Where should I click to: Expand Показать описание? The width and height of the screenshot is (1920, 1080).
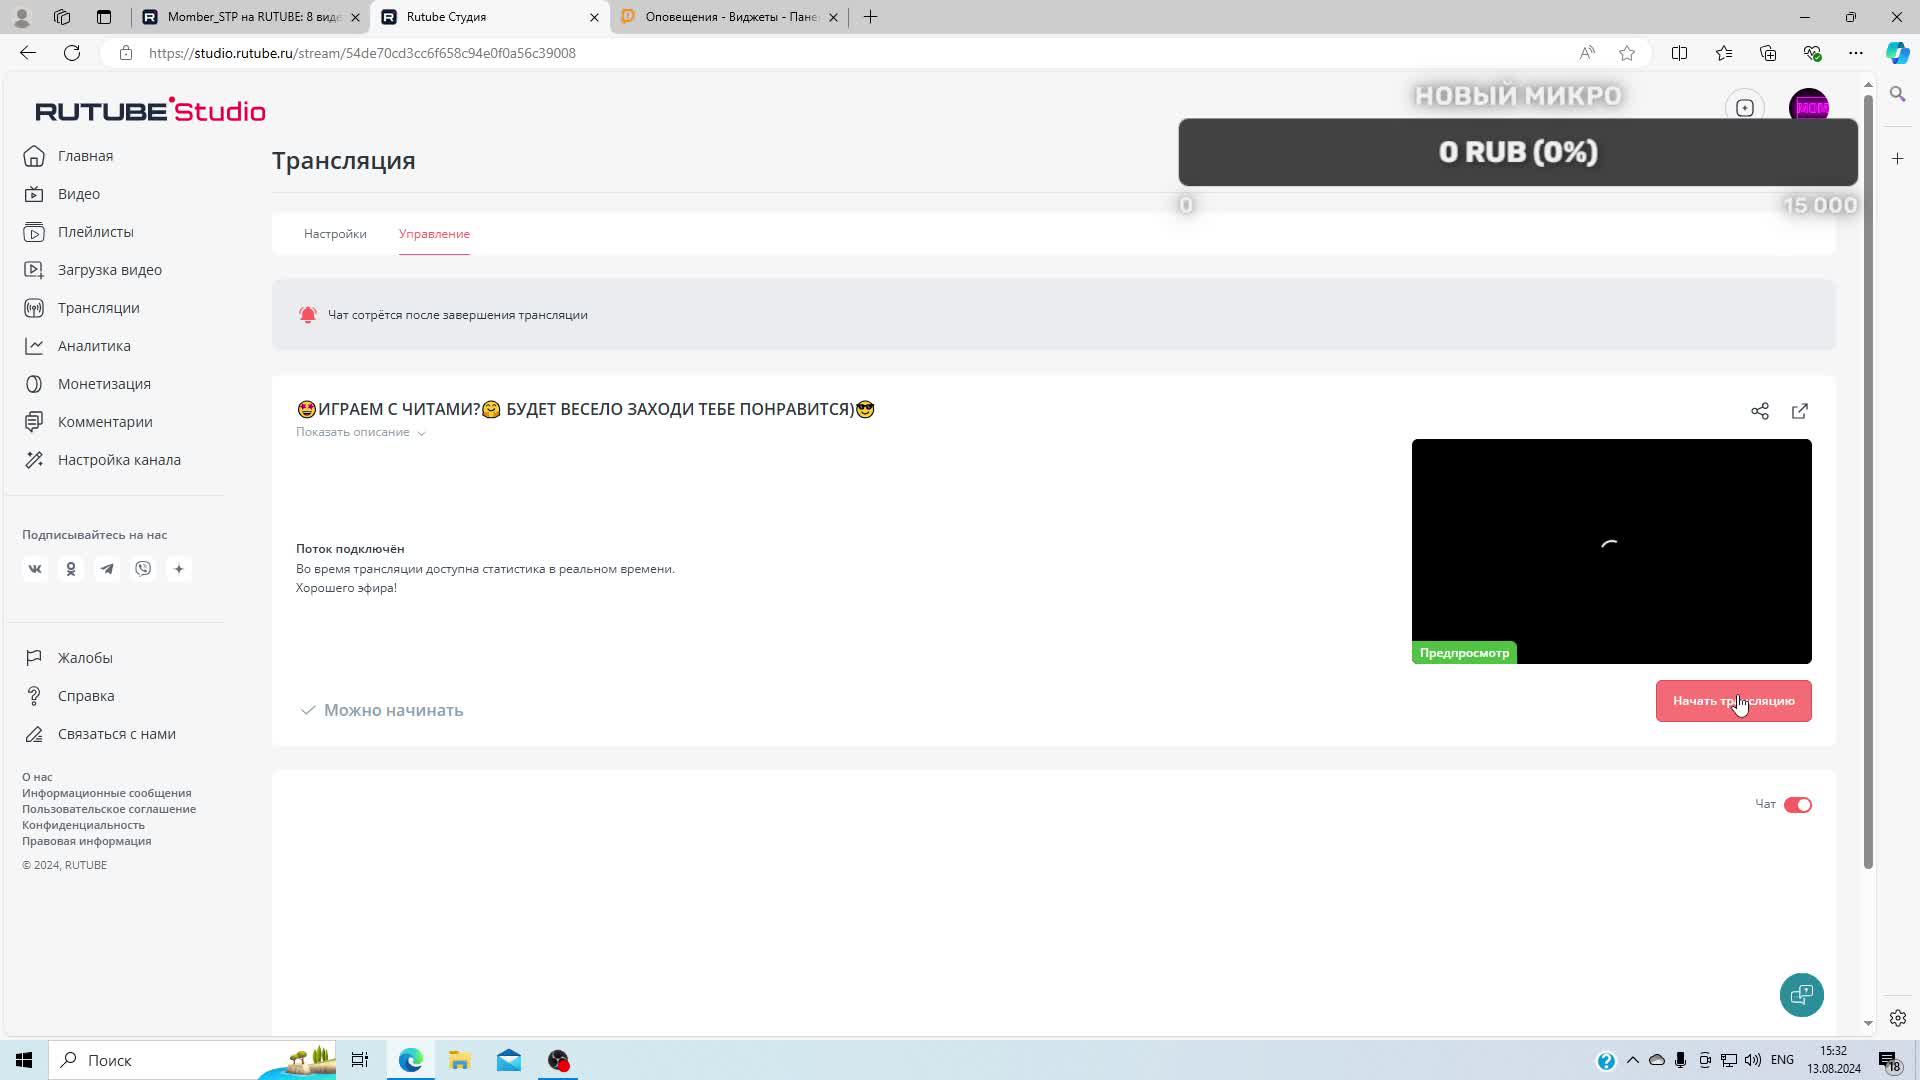[x=361, y=432]
